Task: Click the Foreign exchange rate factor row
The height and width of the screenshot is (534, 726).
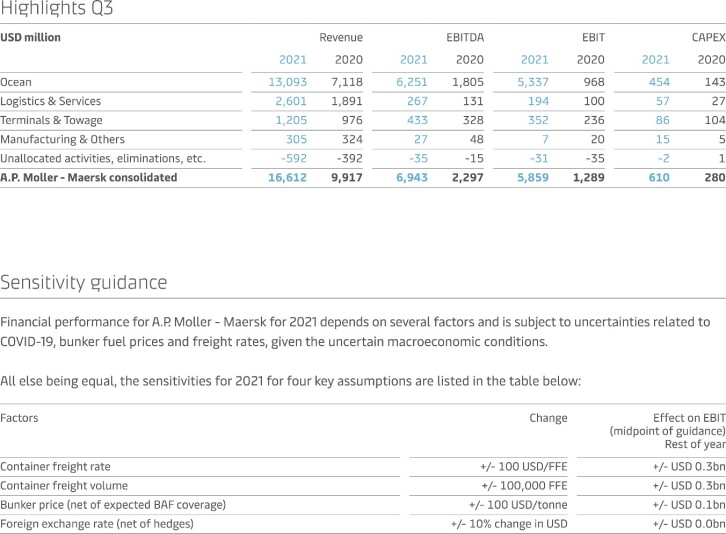Action: (97, 523)
